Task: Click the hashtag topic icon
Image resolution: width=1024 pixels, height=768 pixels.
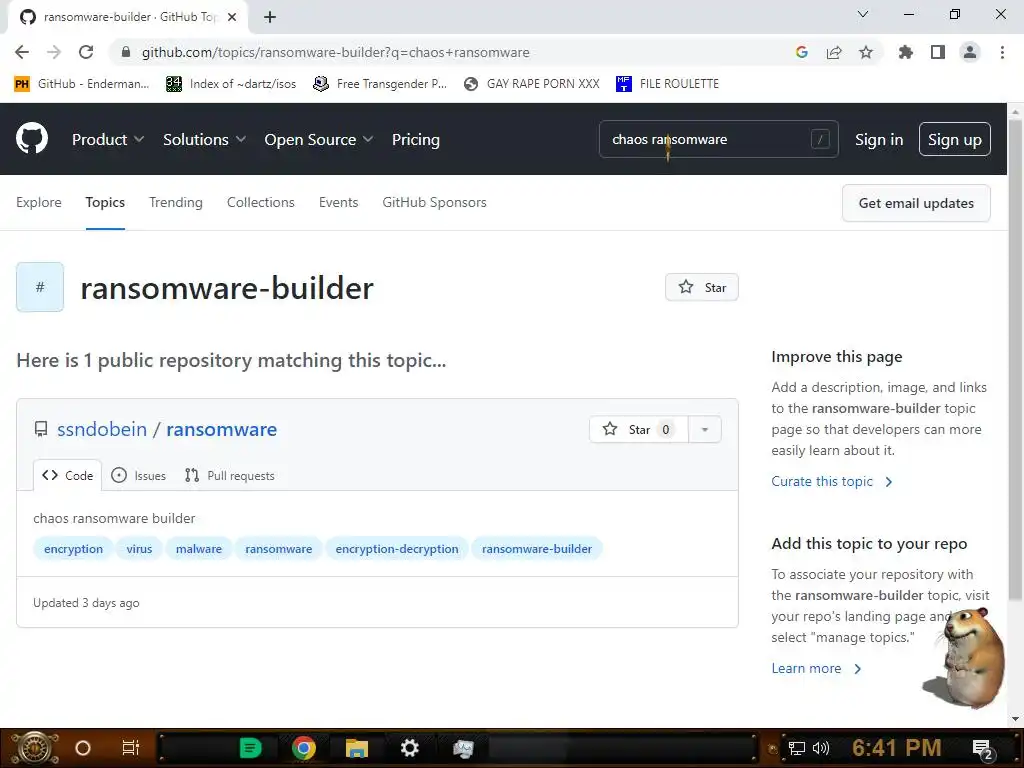Action: 40,287
